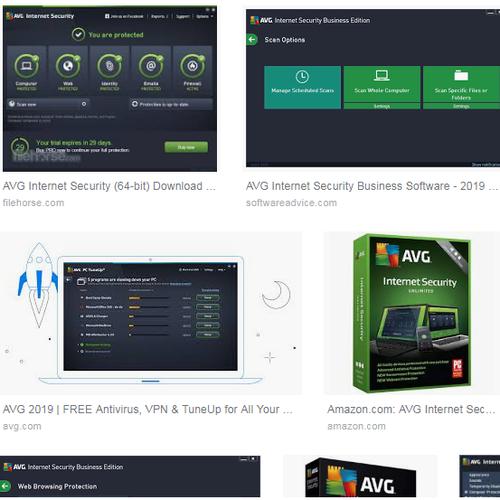Click the 'Your trial expires in 29 days' text
The height and width of the screenshot is (500, 500).
74,143
